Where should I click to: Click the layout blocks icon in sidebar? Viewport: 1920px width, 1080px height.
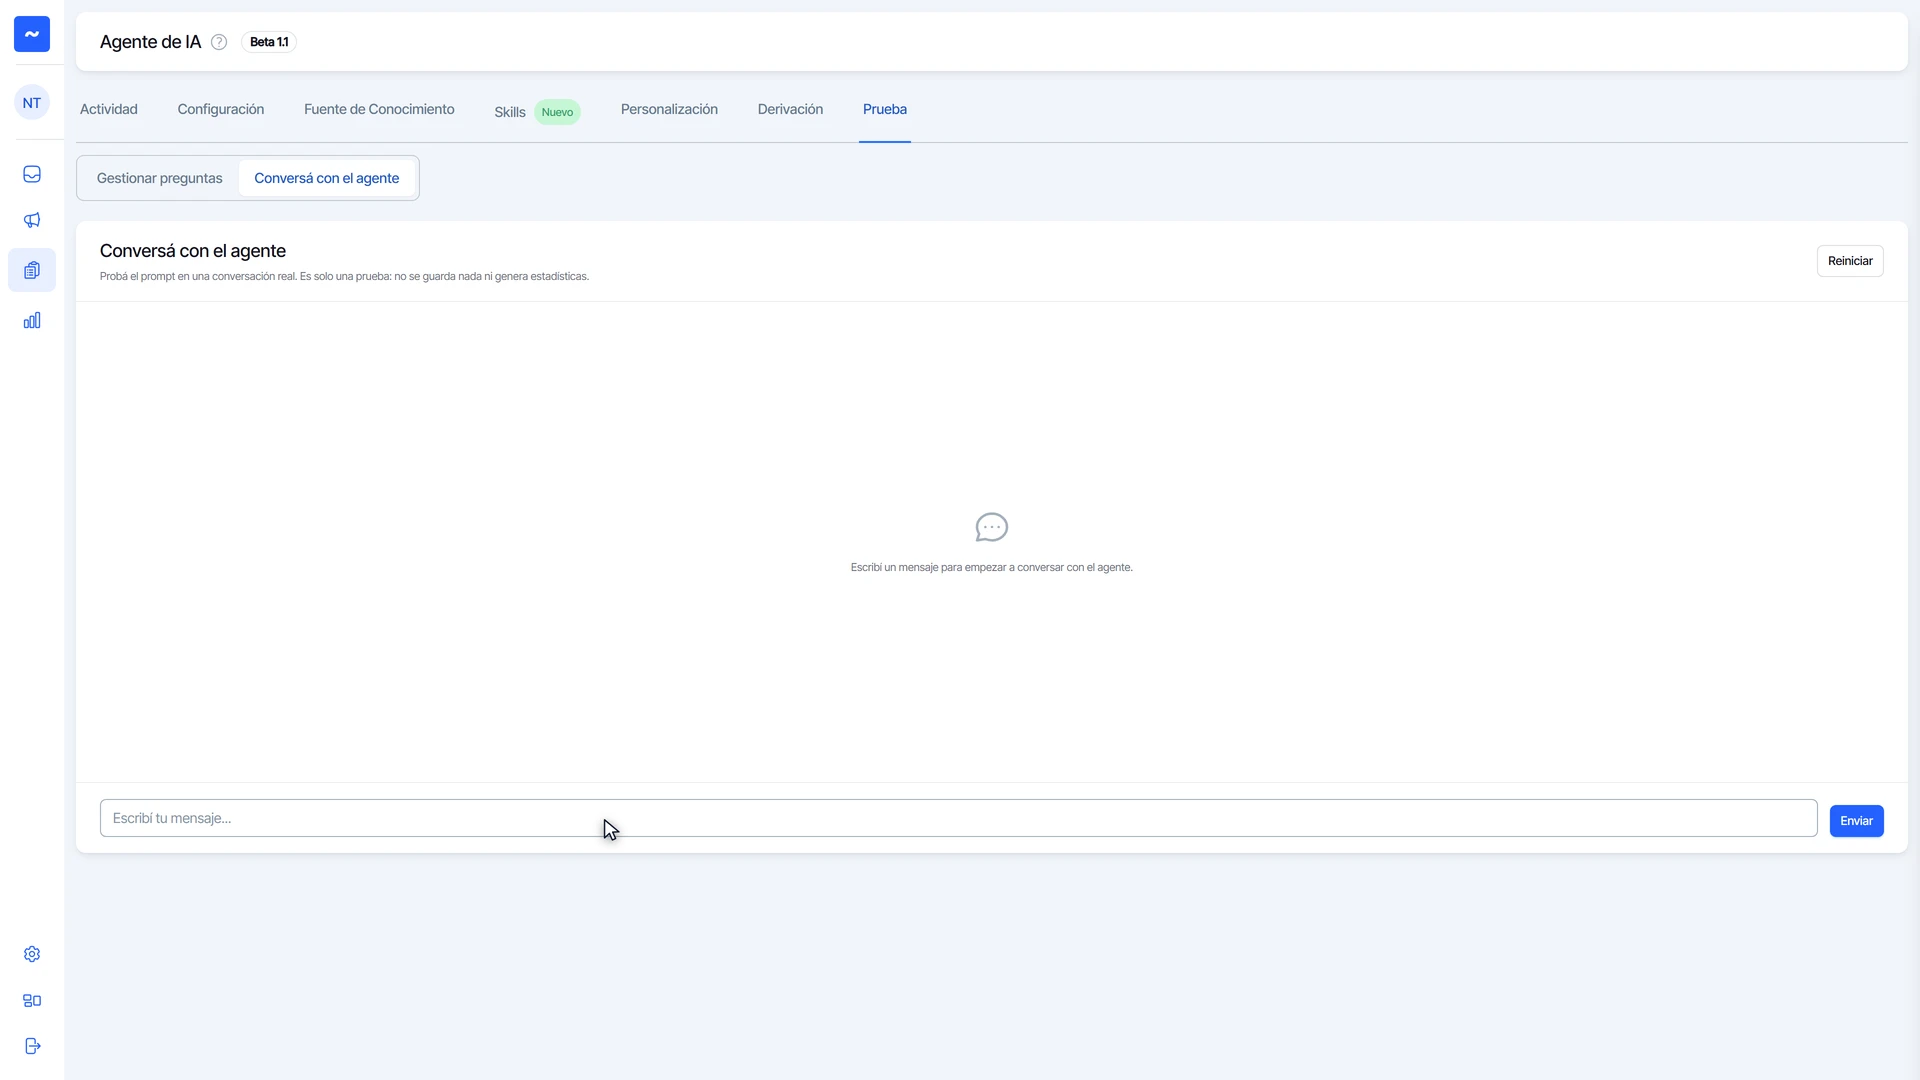pos(32,1000)
